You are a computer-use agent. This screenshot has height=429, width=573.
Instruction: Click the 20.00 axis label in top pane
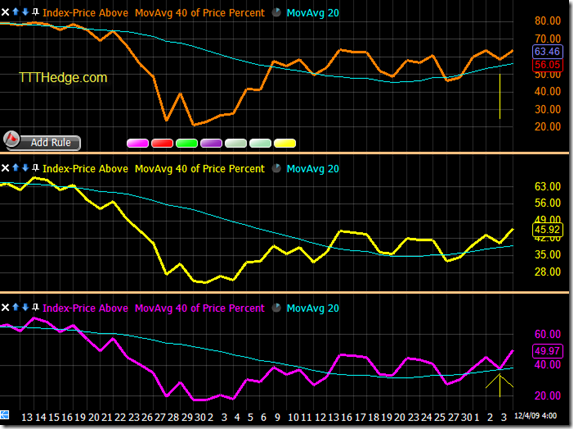point(547,127)
